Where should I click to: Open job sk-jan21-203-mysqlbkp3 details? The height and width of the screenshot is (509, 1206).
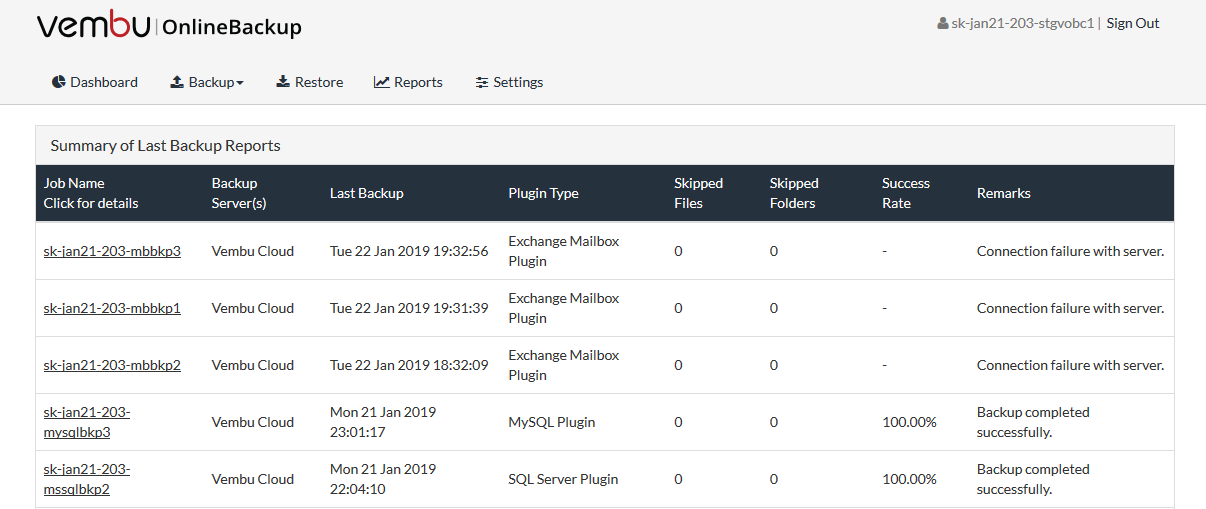(87, 422)
